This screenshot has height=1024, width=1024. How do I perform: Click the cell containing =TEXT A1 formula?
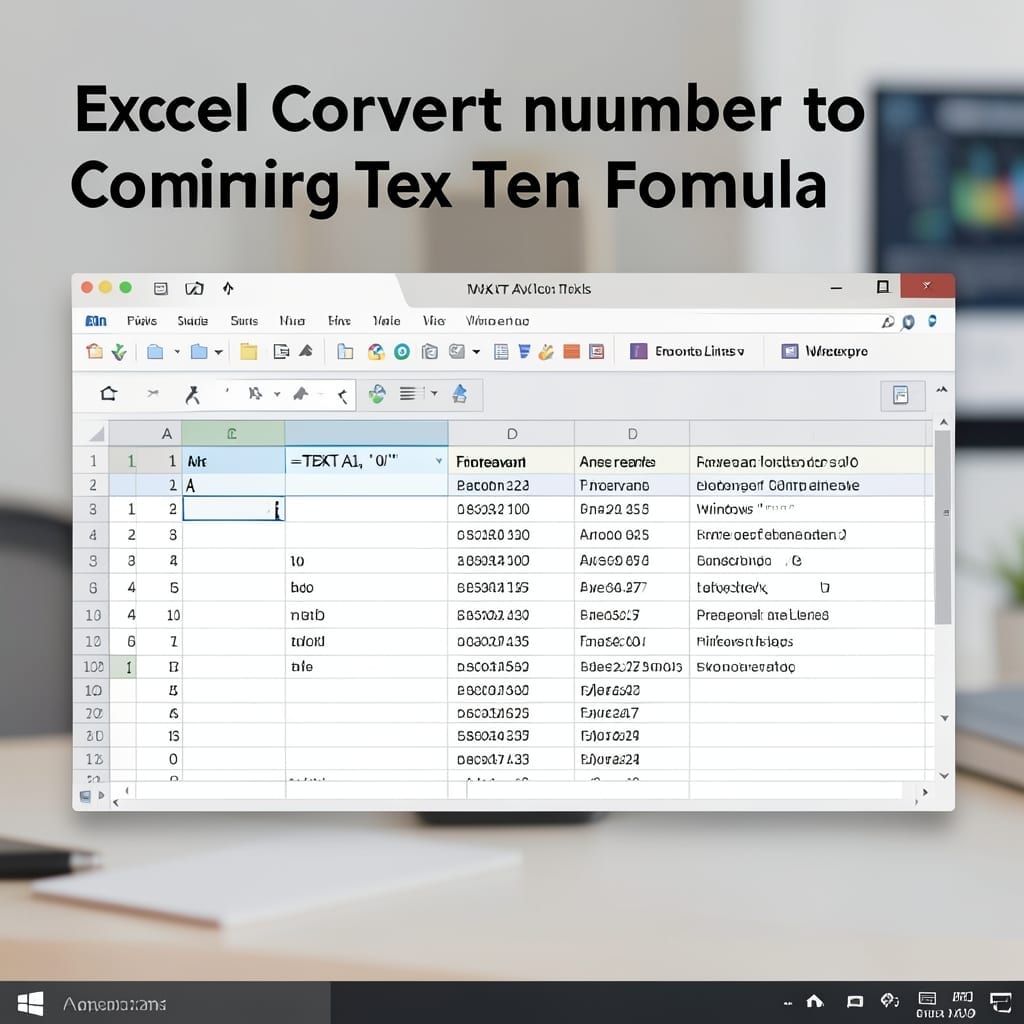(366, 461)
